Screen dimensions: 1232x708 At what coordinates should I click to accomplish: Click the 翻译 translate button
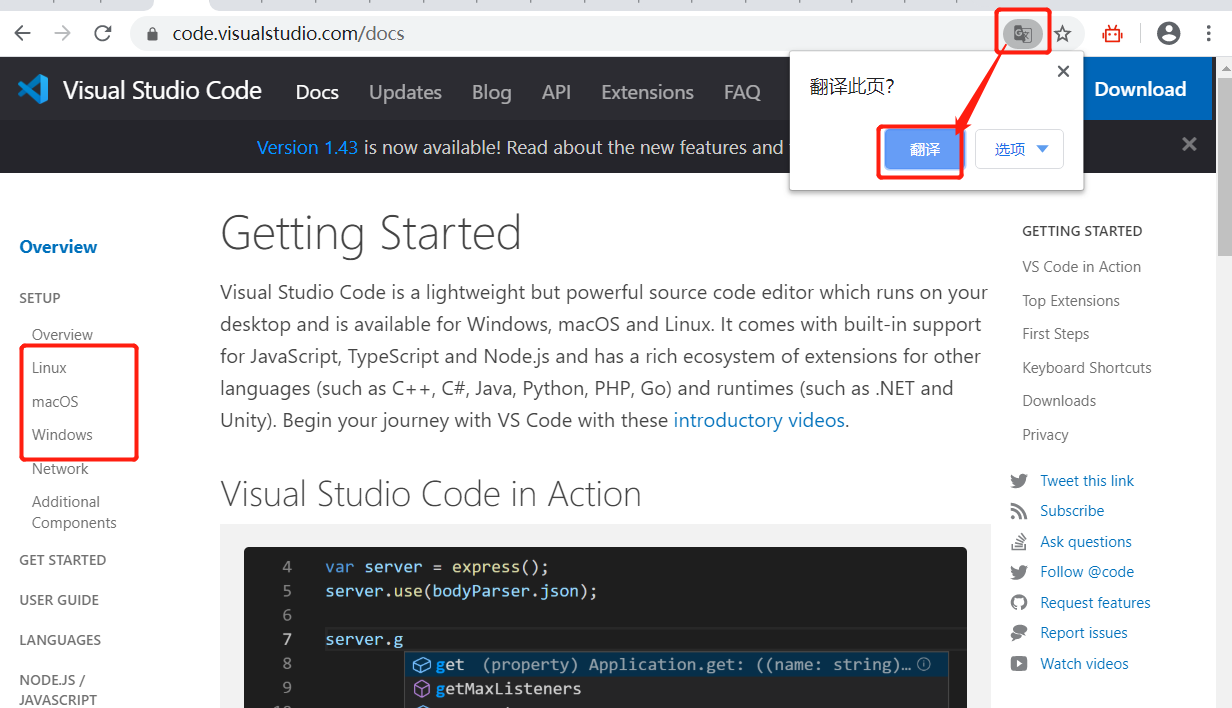click(x=924, y=150)
